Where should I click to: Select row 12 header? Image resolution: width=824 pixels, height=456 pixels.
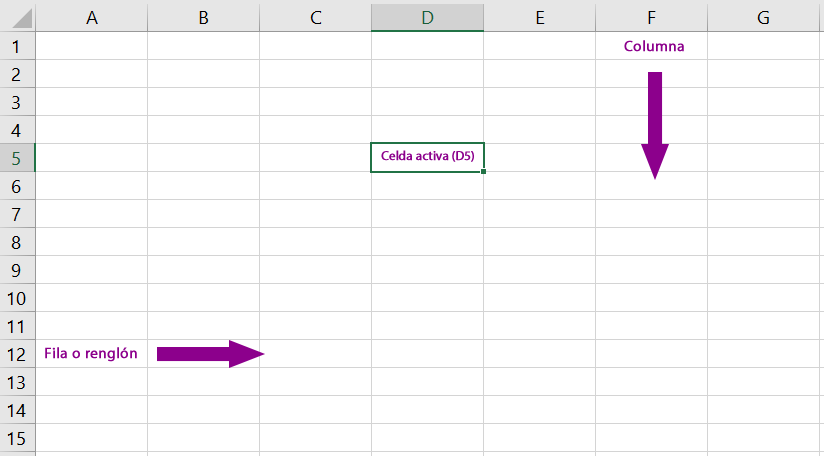(x=17, y=354)
